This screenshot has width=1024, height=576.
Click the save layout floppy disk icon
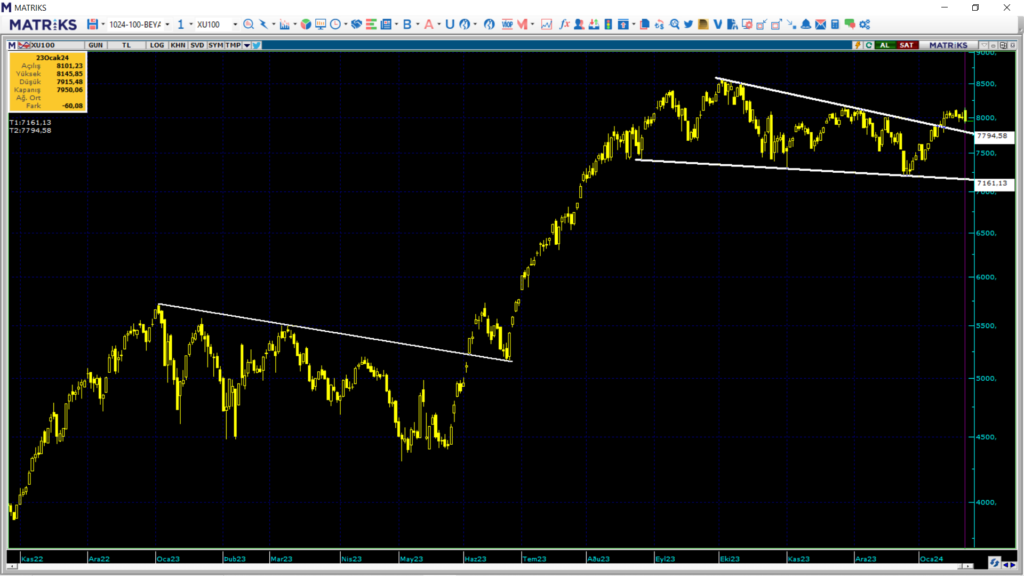pos(93,24)
